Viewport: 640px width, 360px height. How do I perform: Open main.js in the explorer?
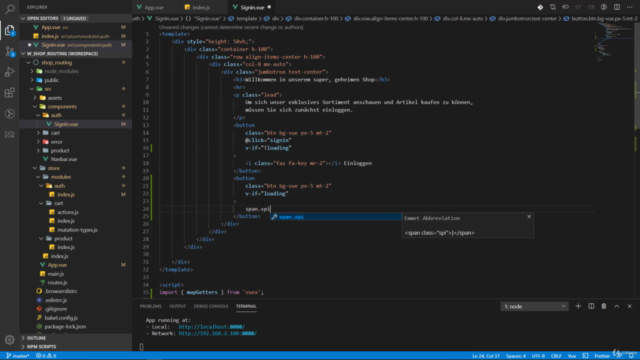(56, 274)
